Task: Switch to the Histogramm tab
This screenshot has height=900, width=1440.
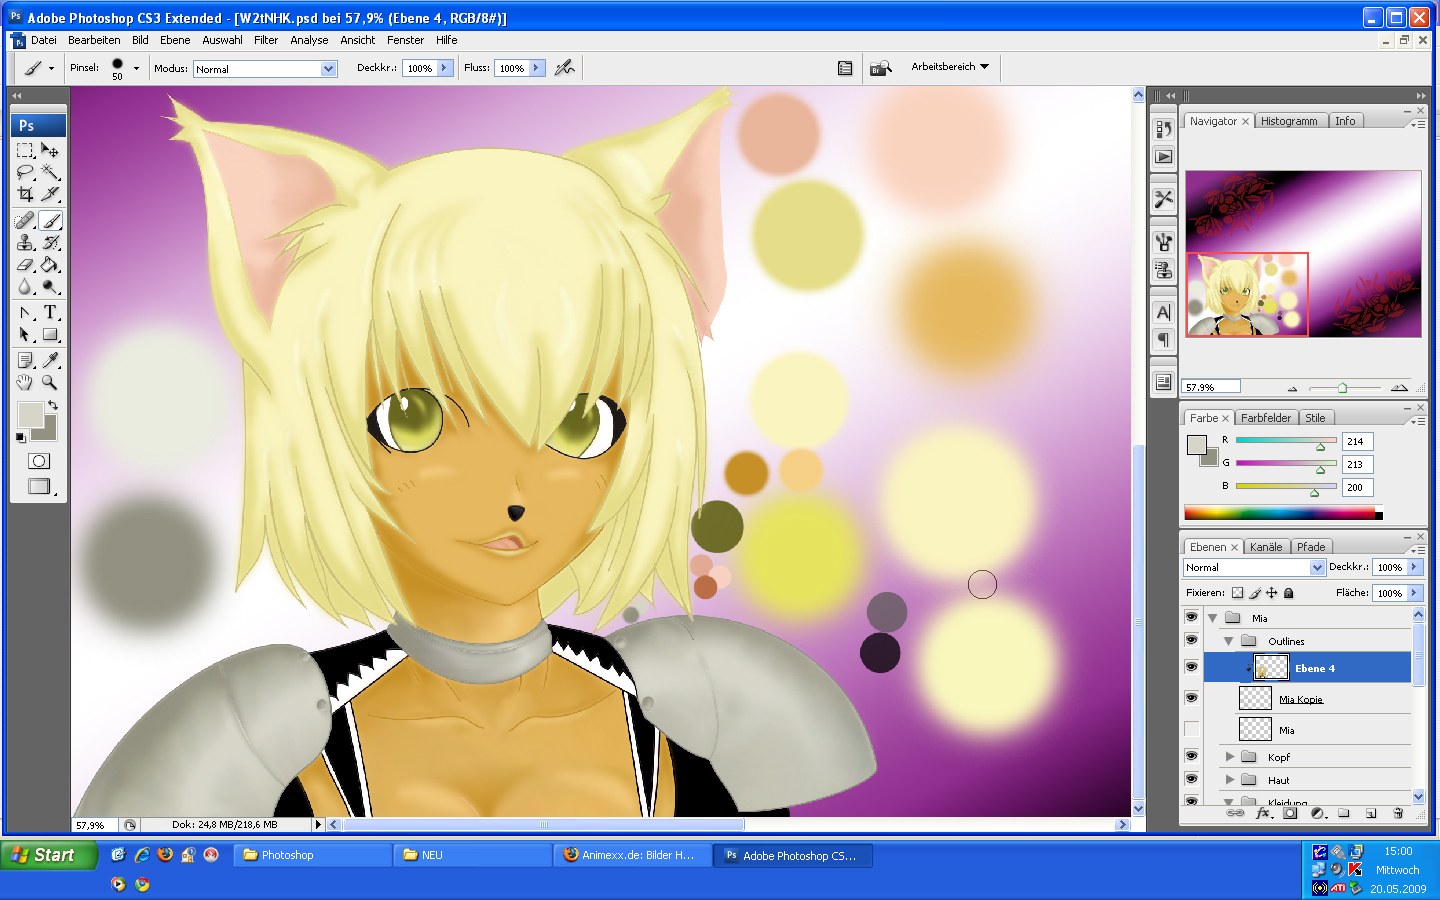Action: click(x=1289, y=121)
